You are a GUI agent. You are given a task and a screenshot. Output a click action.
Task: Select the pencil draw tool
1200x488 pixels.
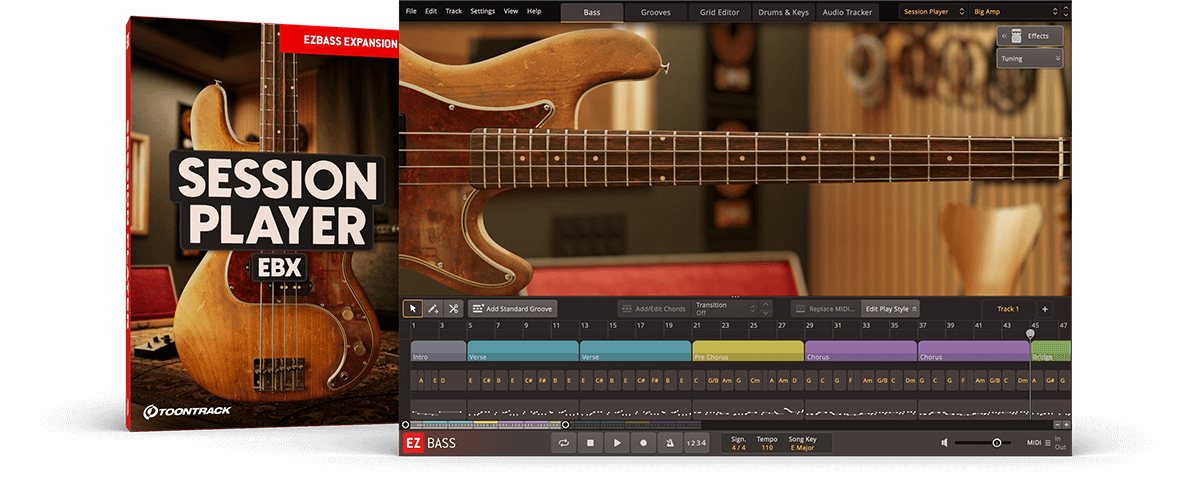[433, 309]
